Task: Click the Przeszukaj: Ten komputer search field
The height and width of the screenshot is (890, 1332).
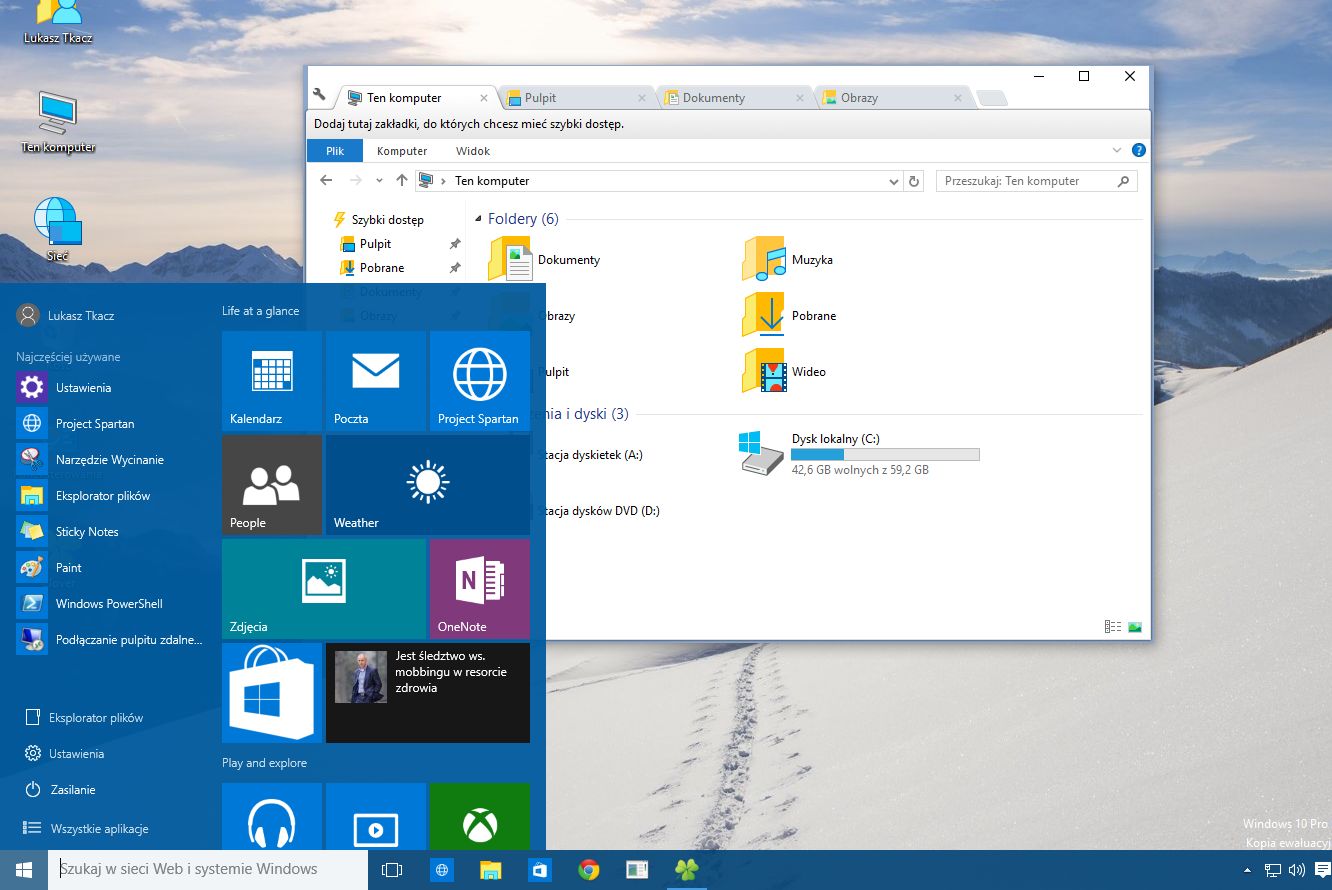Action: 1025,181
